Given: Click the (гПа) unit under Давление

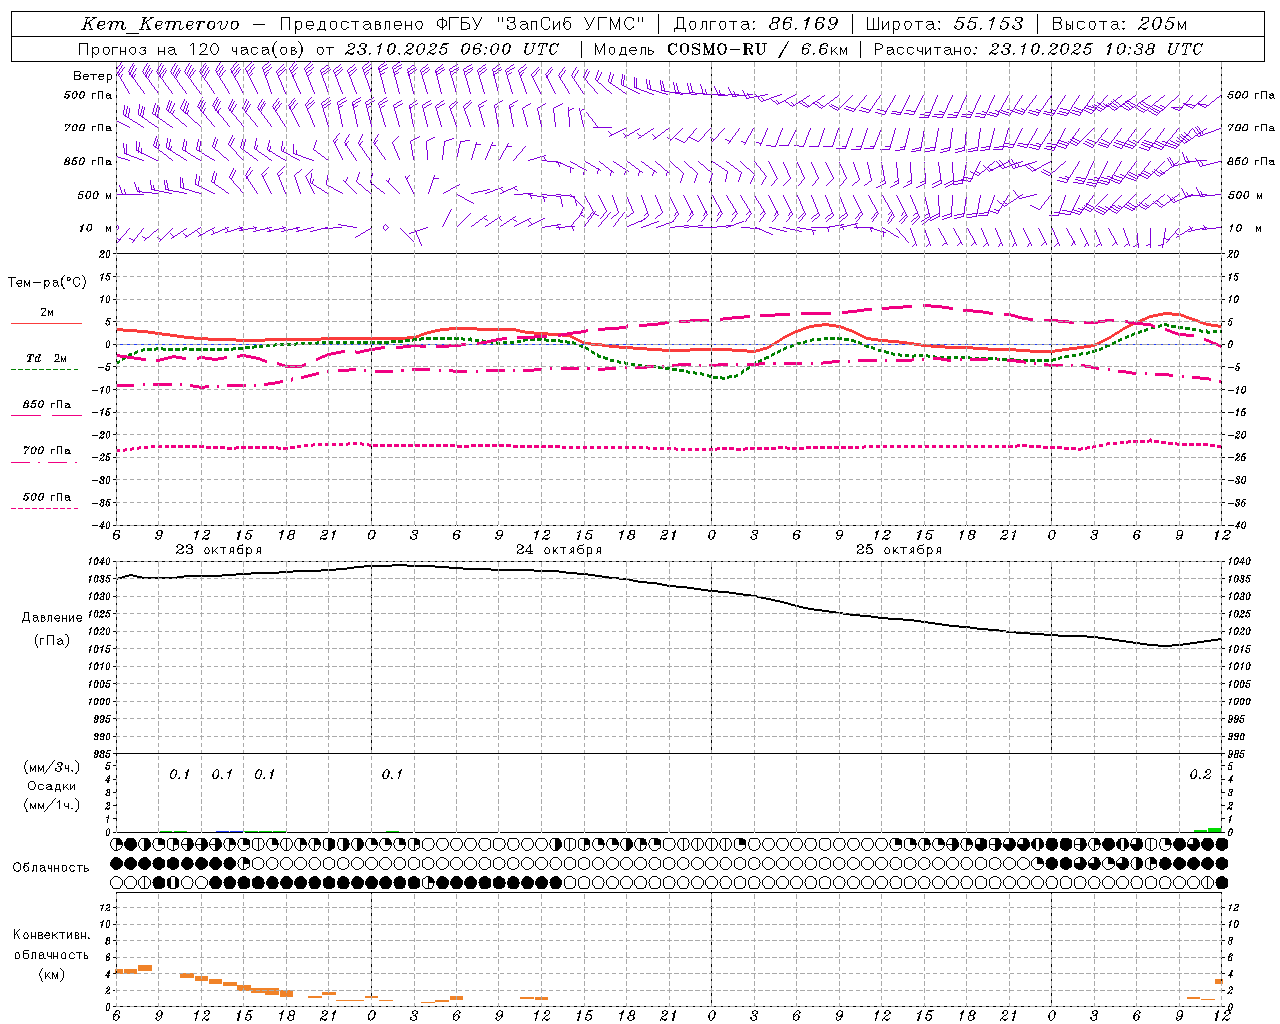Looking at the screenshot, I should pyautogui.click(x=52, y=640).
